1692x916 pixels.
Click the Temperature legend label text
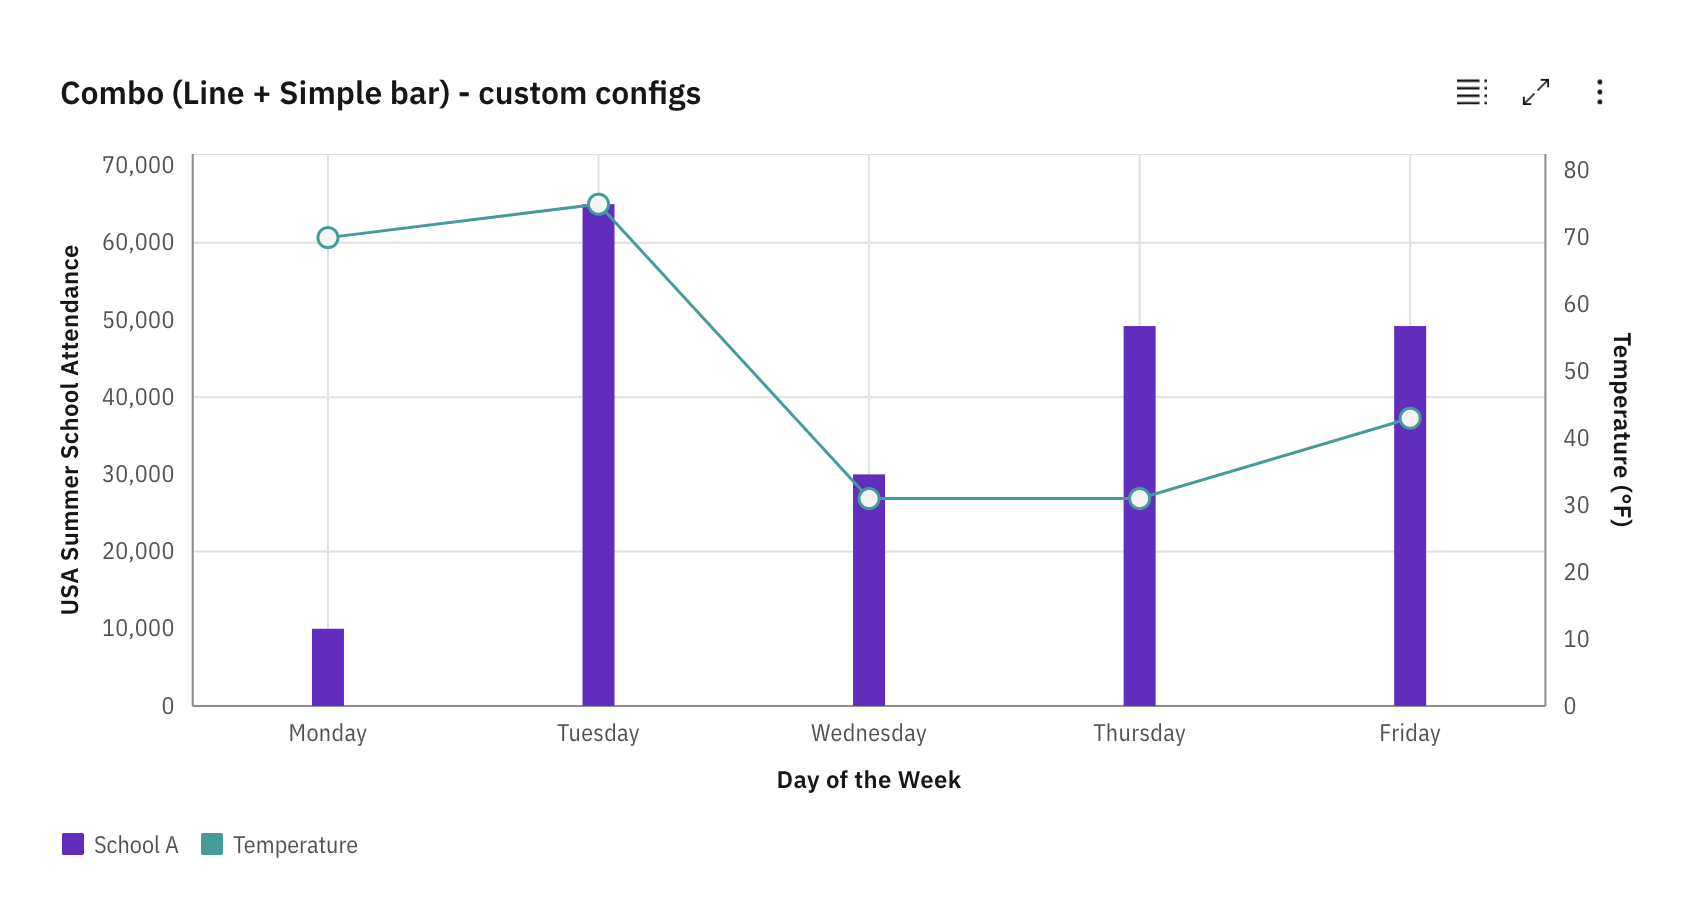point(295,845)
